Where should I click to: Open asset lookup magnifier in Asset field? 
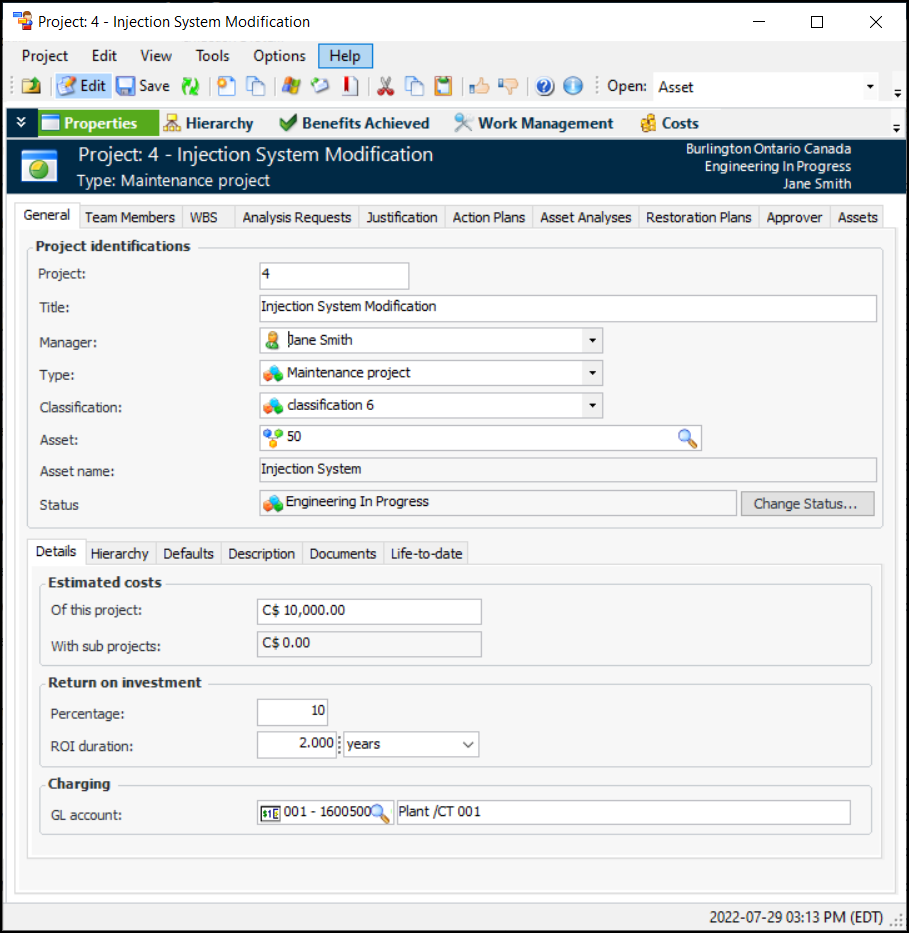[x=688, y=438]
